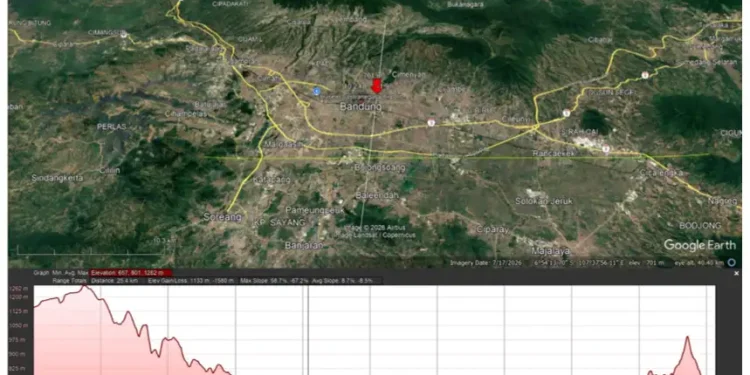Click the red arrow placemark near Bandung
The image size is (750, 375).
[x=376, y=86]
